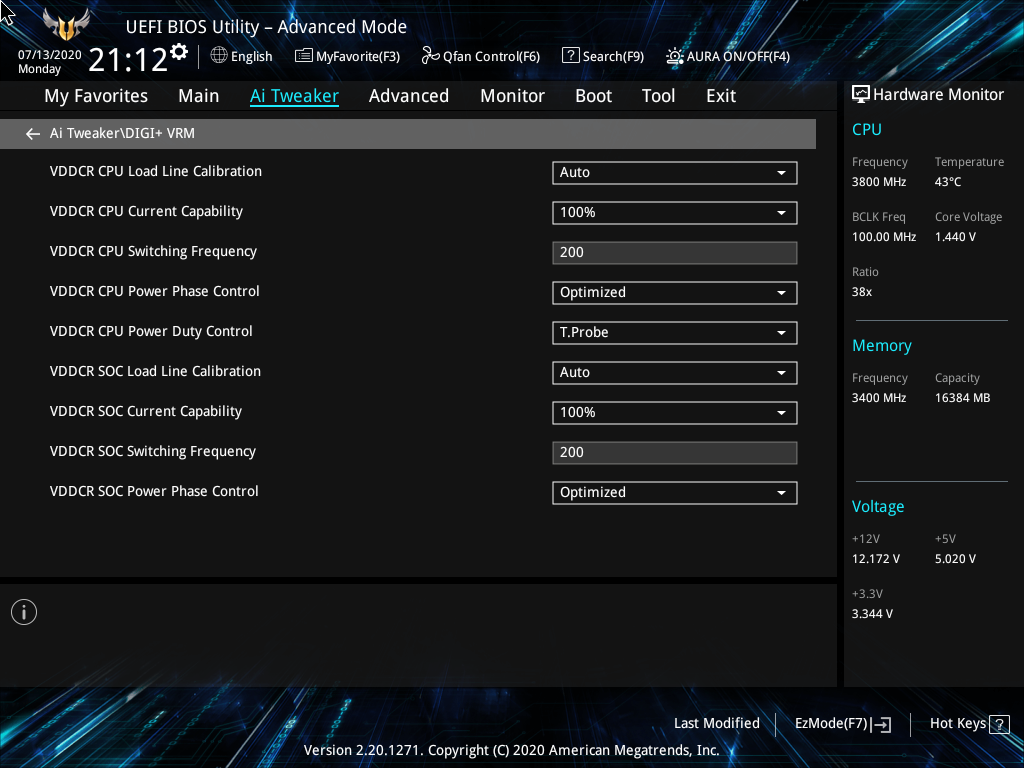Click the Voltage section heading
This screenshot has height=768, width=1024.
[878, 507]
